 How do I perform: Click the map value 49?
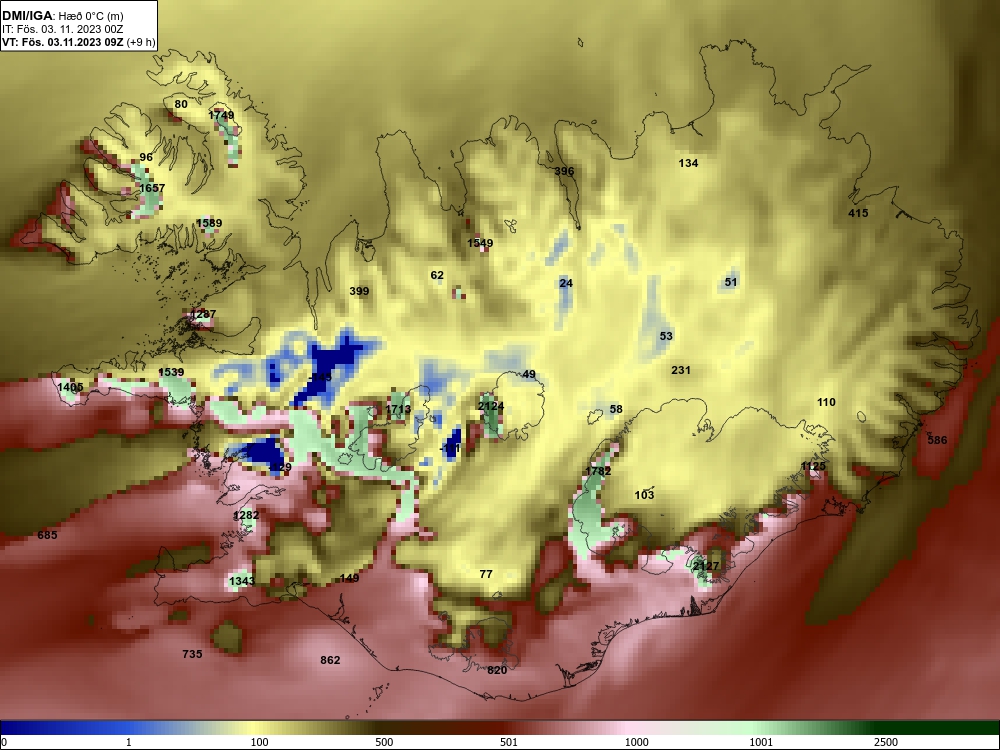(x=529, y=374)
